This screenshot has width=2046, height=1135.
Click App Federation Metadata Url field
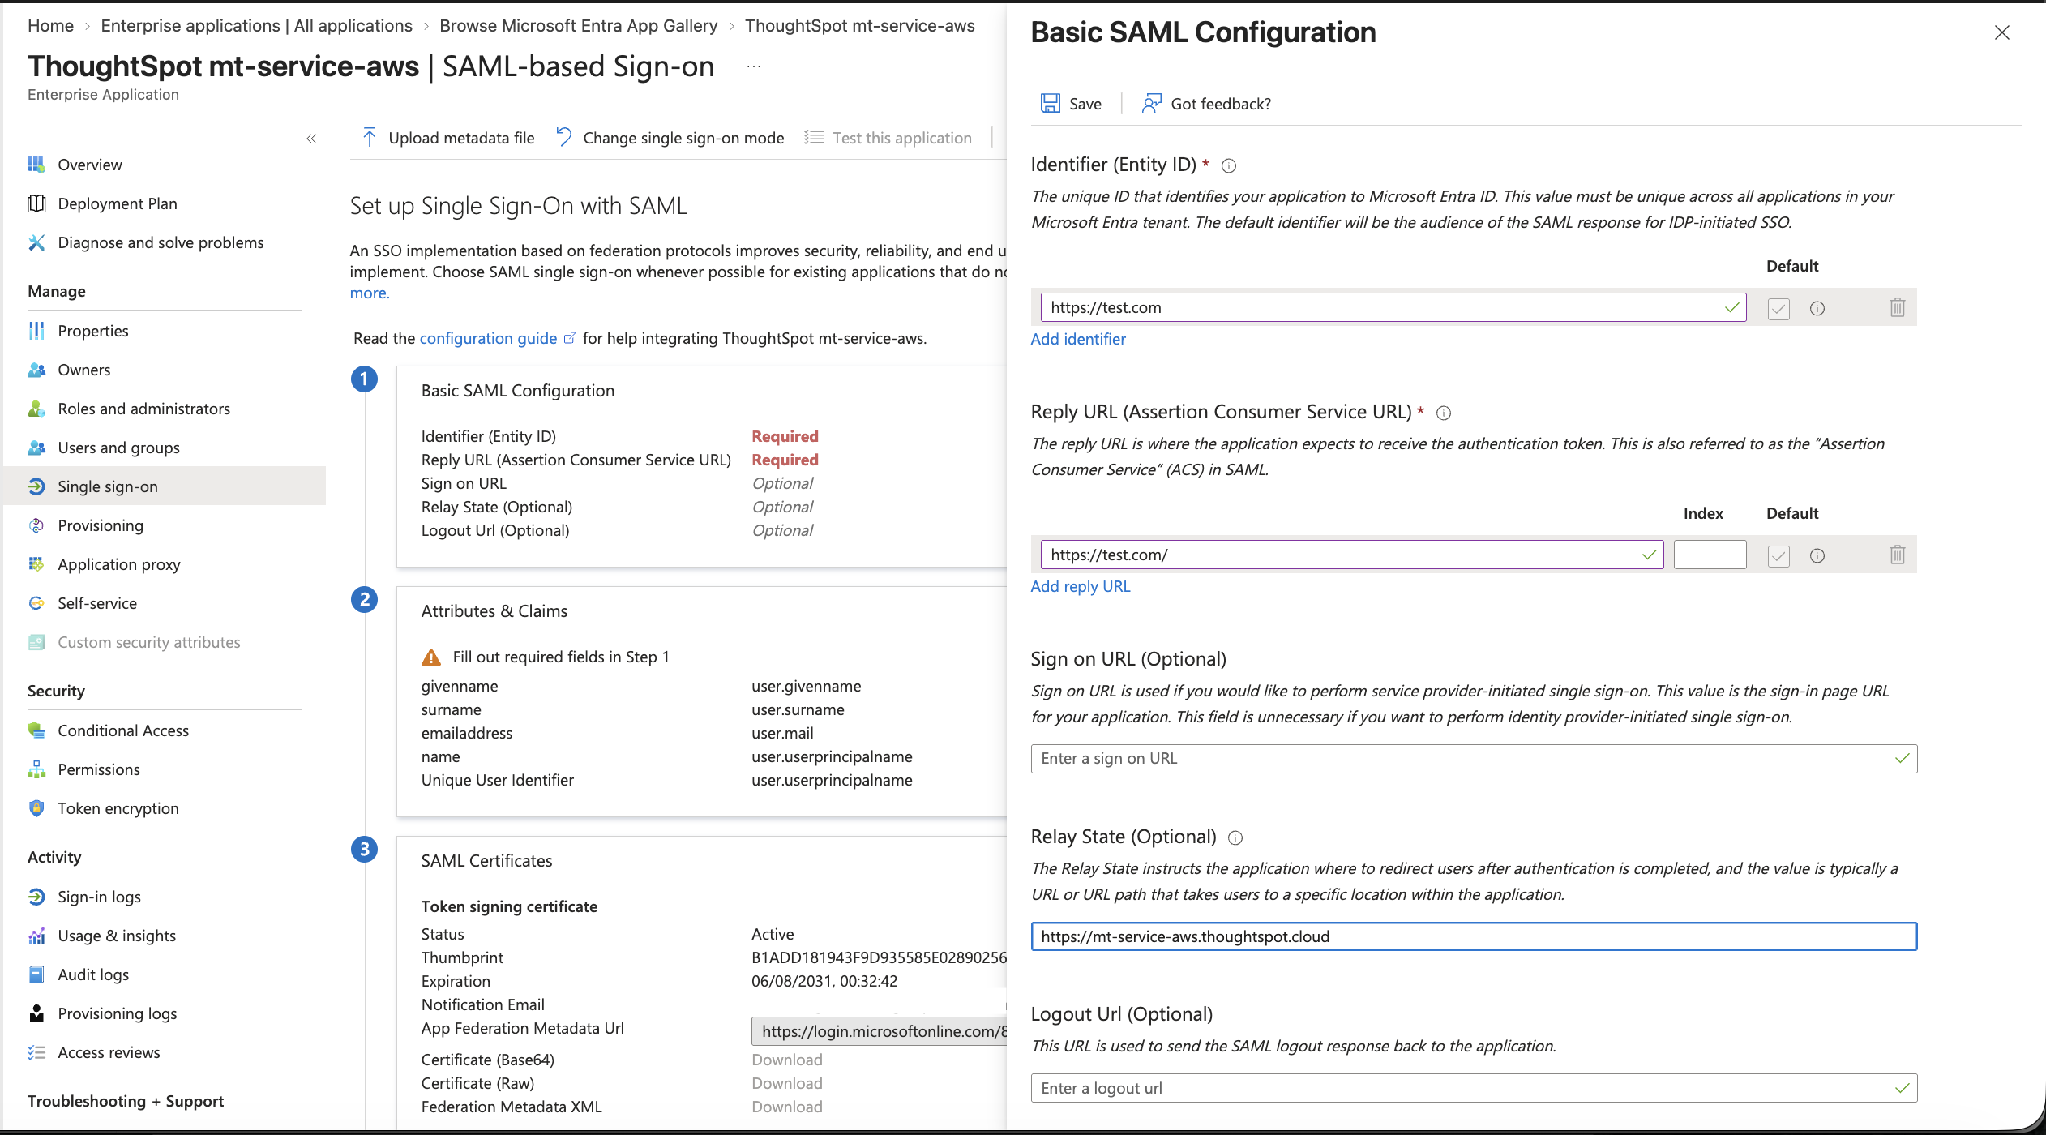tap(879, 1031)
